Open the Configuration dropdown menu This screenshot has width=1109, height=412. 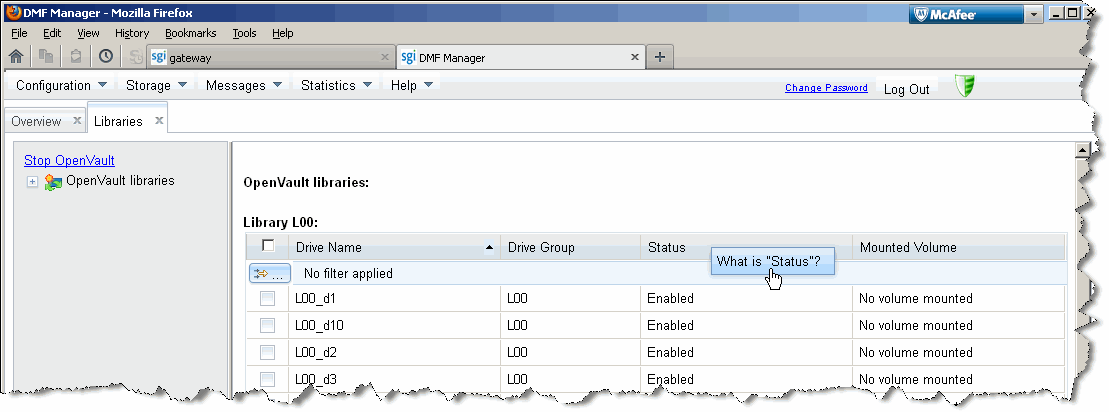62,86
